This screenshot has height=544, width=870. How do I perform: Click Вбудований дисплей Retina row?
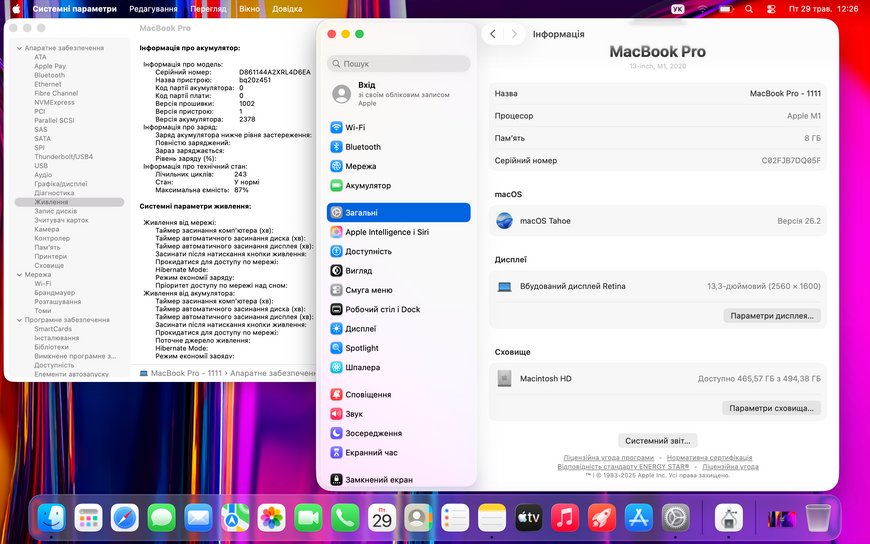click(657, 286)
